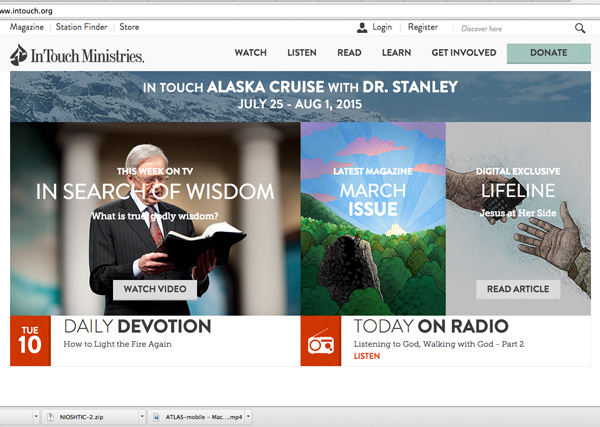Click the orange radio icon tile
600x427 pixels.
point(321,341)
